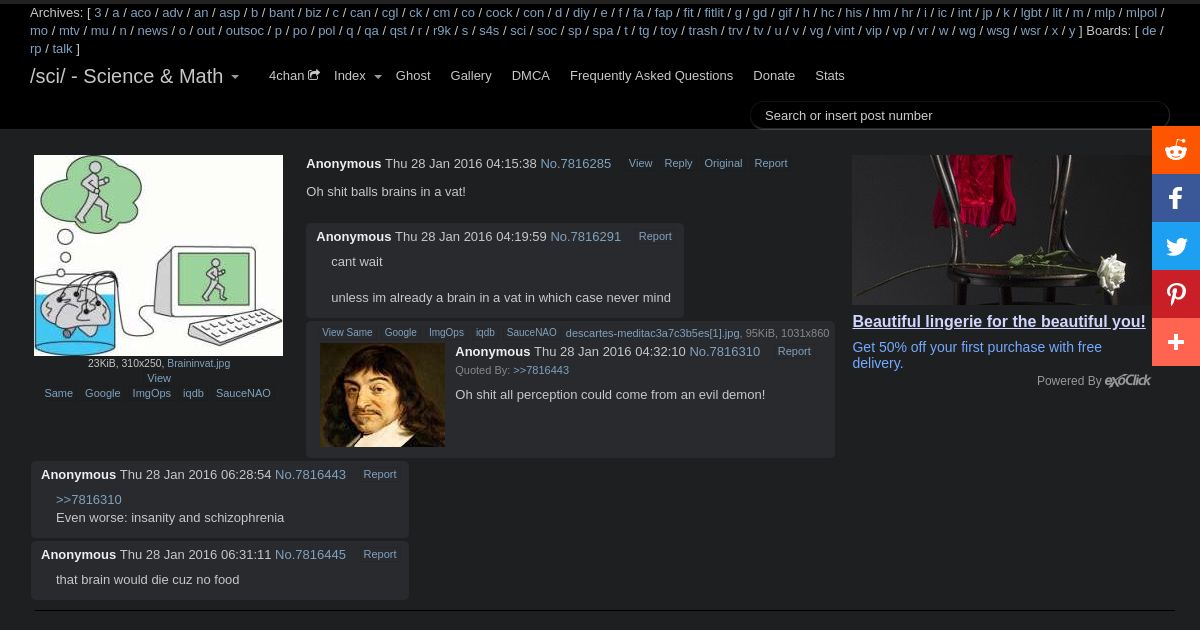Viewport: 1200px width, 630px height.
Task: Go to the /his/ archive board link
Action: click(x=853, y=13)
